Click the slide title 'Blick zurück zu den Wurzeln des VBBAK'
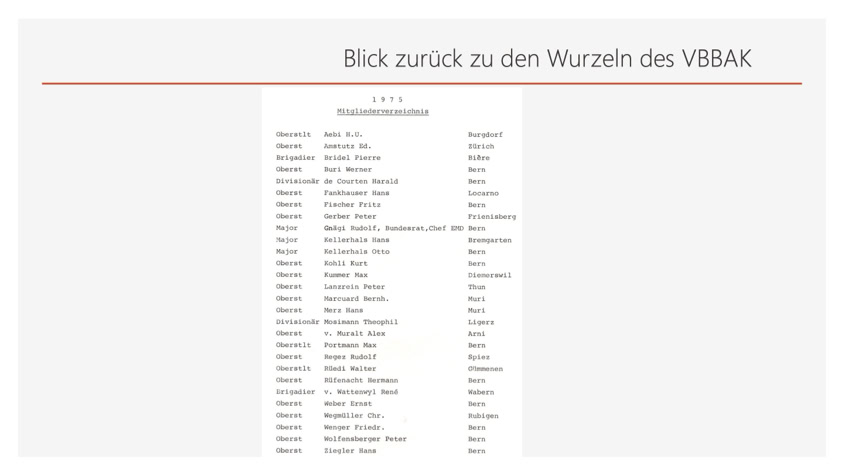844x475 pixels. 546,58
